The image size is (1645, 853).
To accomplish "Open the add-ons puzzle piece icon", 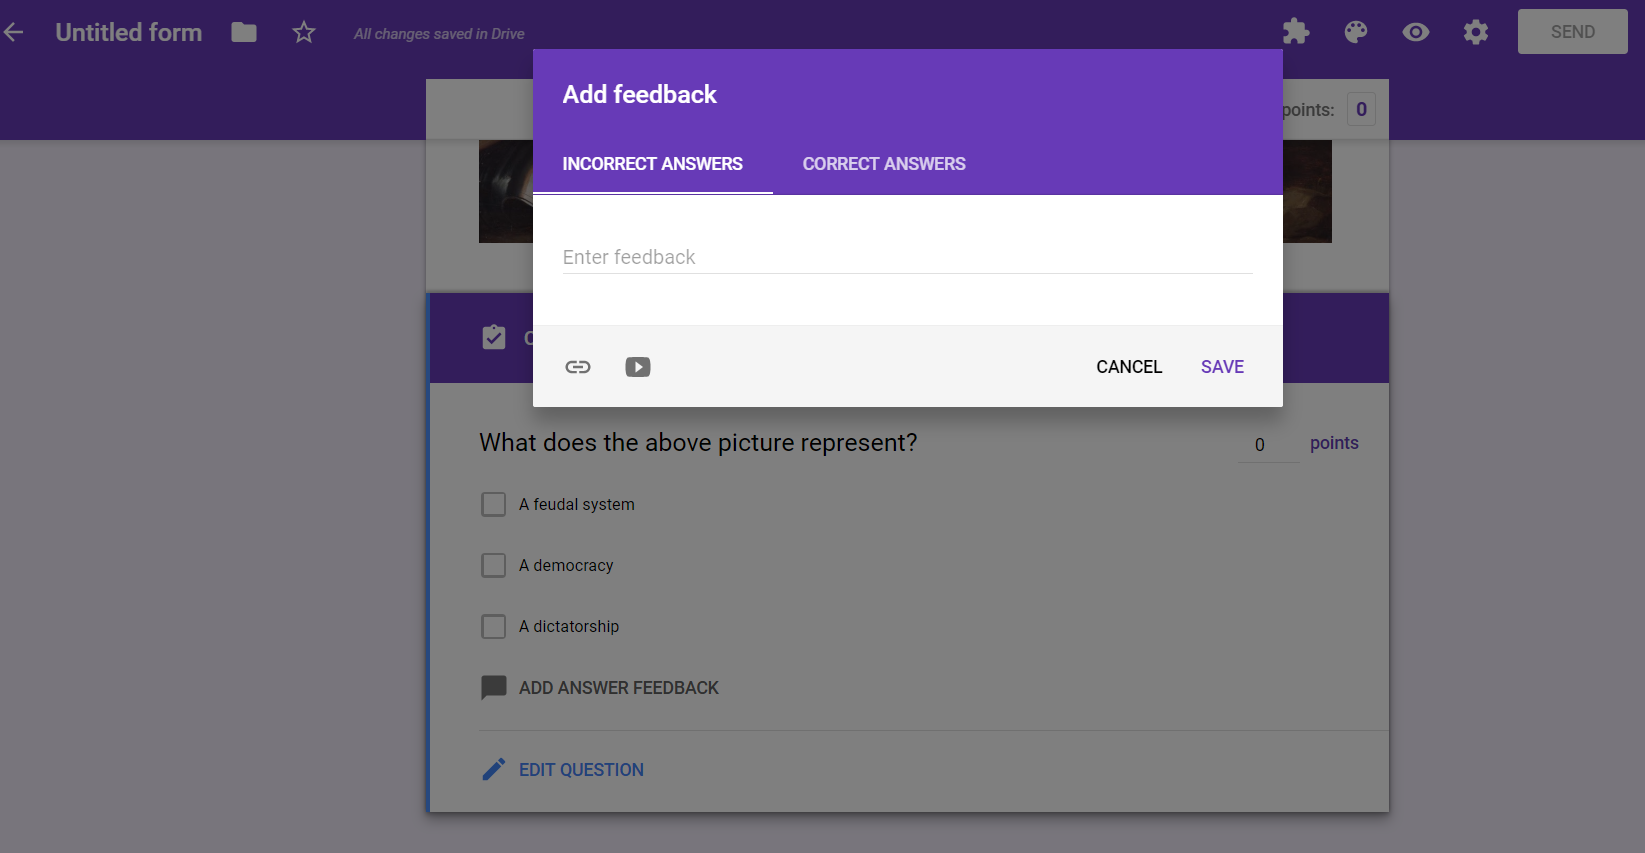I will pyautogui.click(x=1296, y=32).
